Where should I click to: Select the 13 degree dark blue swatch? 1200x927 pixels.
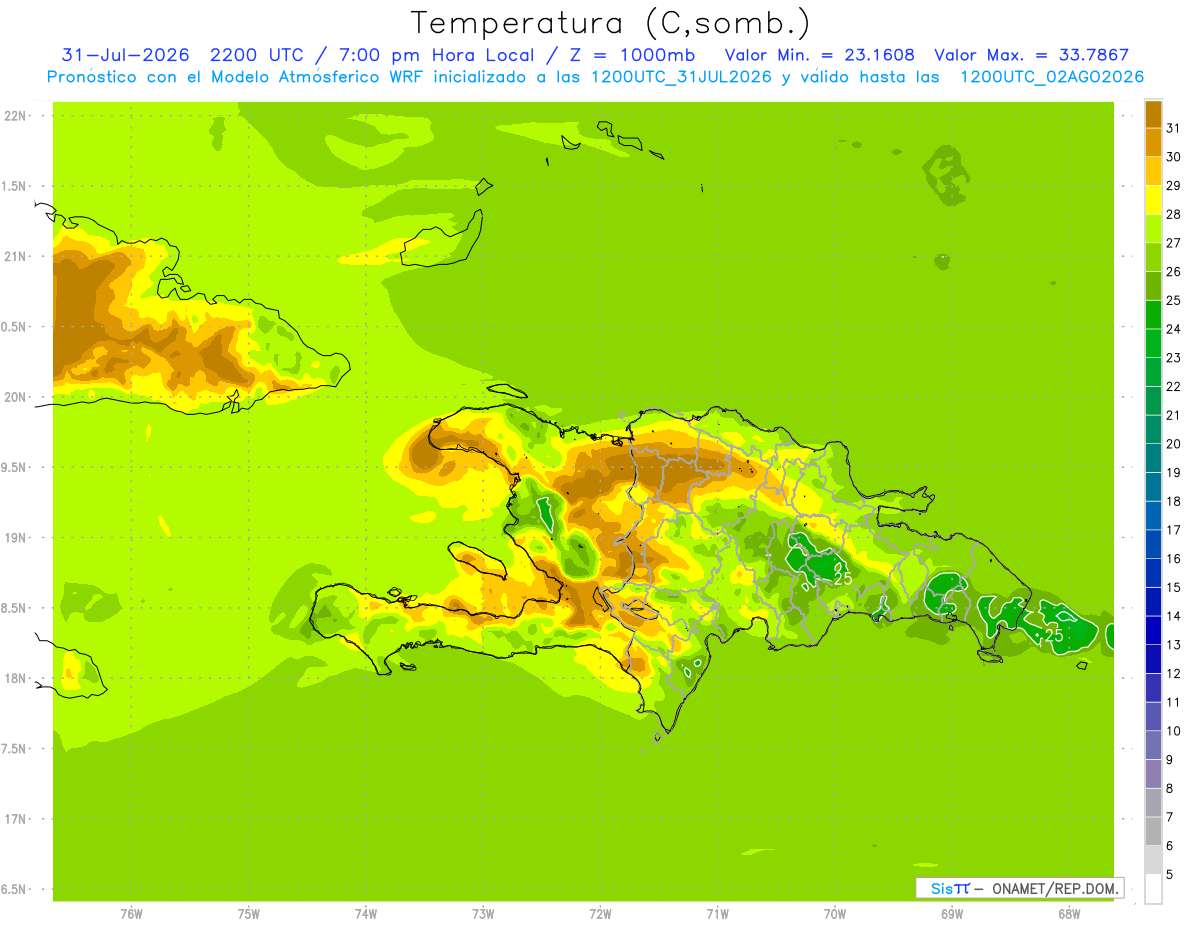point(1153,631)
